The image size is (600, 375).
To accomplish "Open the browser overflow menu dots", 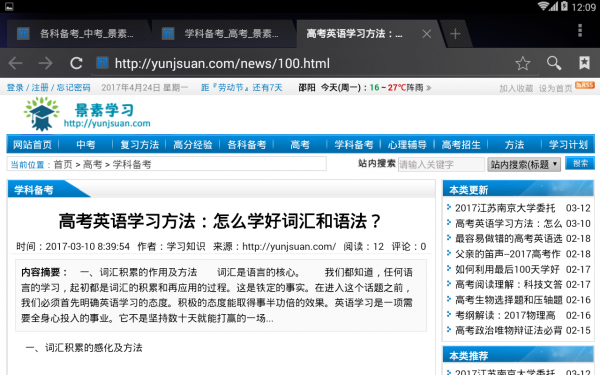I will pos(580,30).
